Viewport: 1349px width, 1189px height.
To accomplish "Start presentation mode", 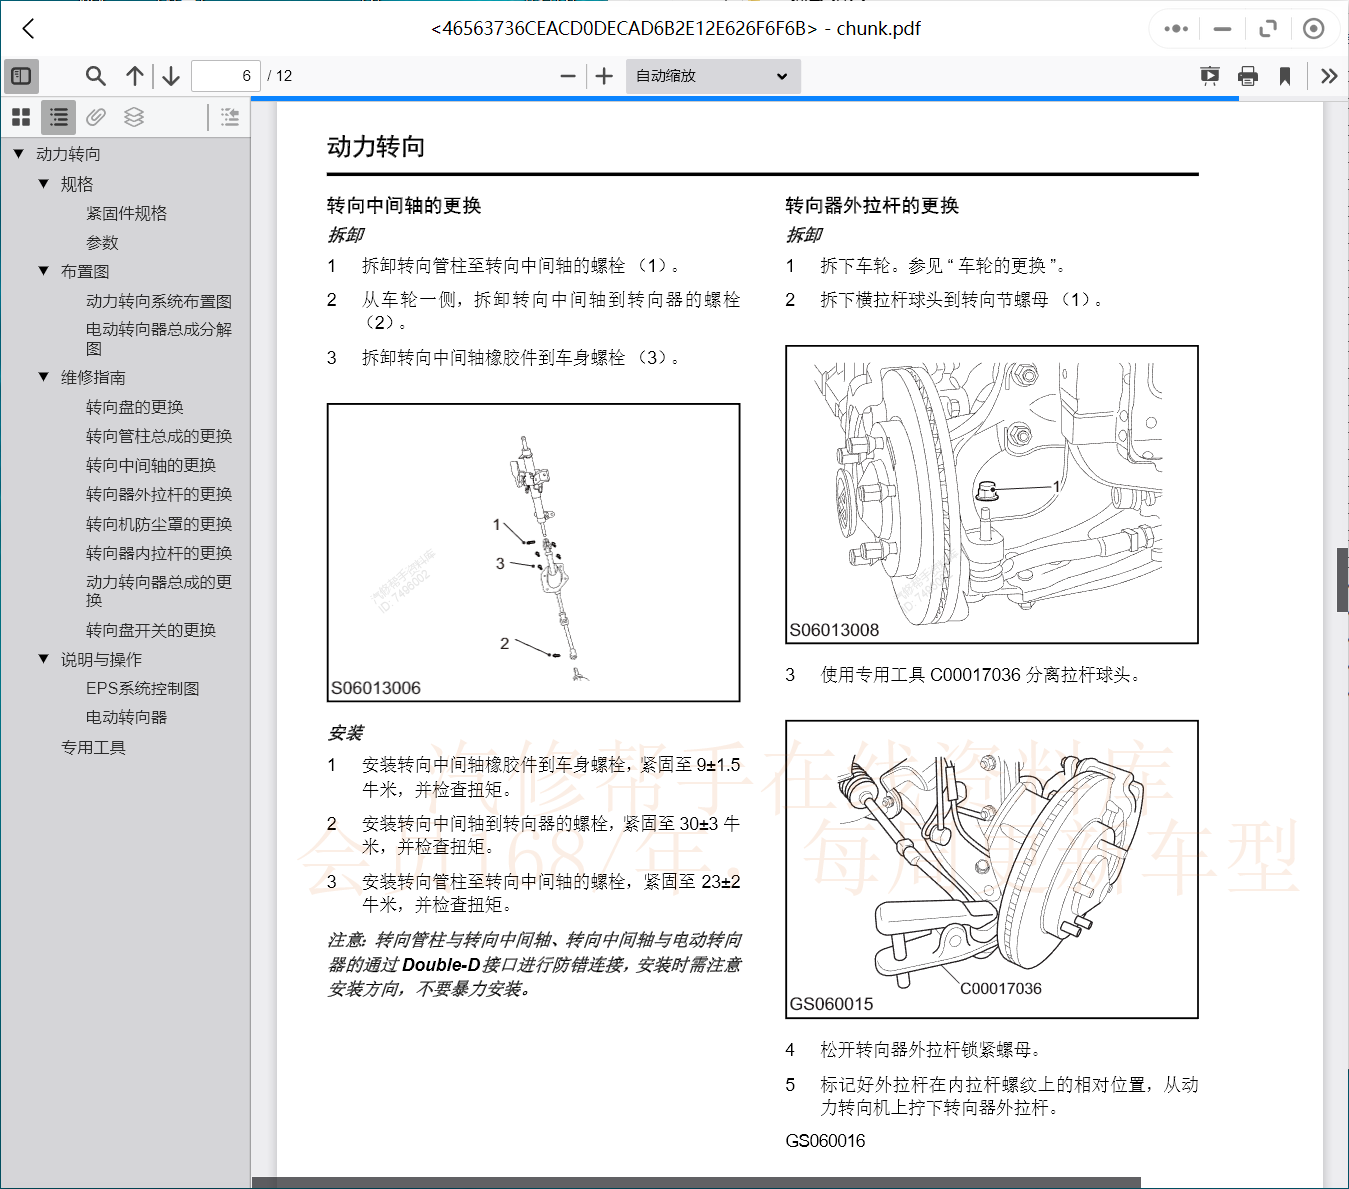I will click(x=1210, y=75).
